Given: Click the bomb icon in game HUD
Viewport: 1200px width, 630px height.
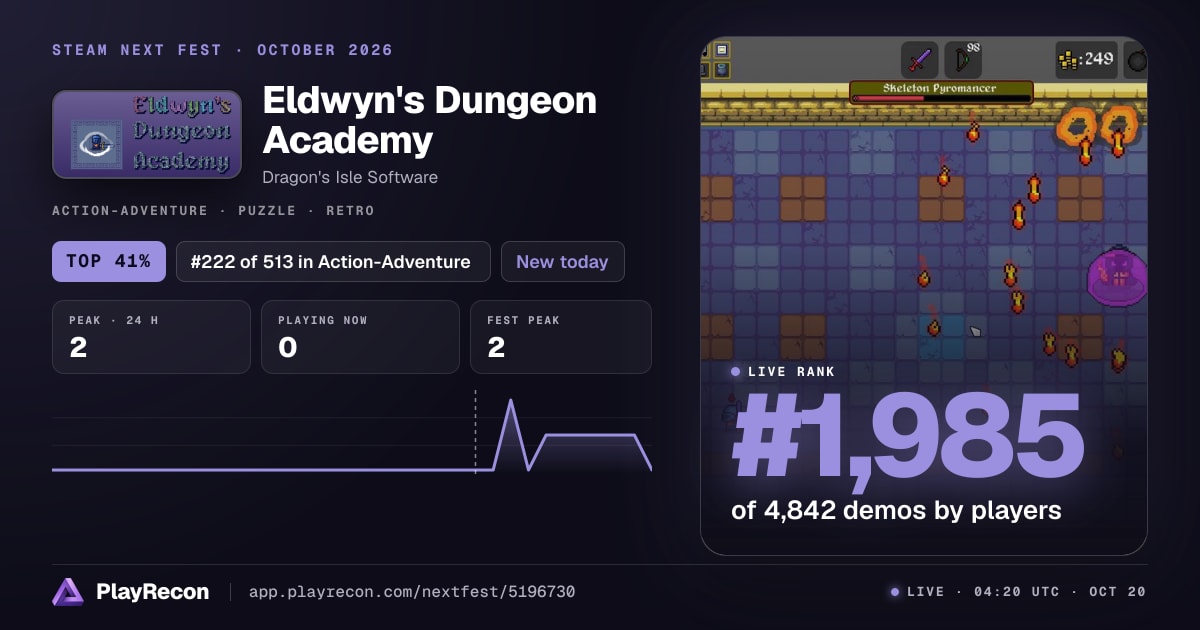Looking at the screenshot, I should pos(1136,60).
